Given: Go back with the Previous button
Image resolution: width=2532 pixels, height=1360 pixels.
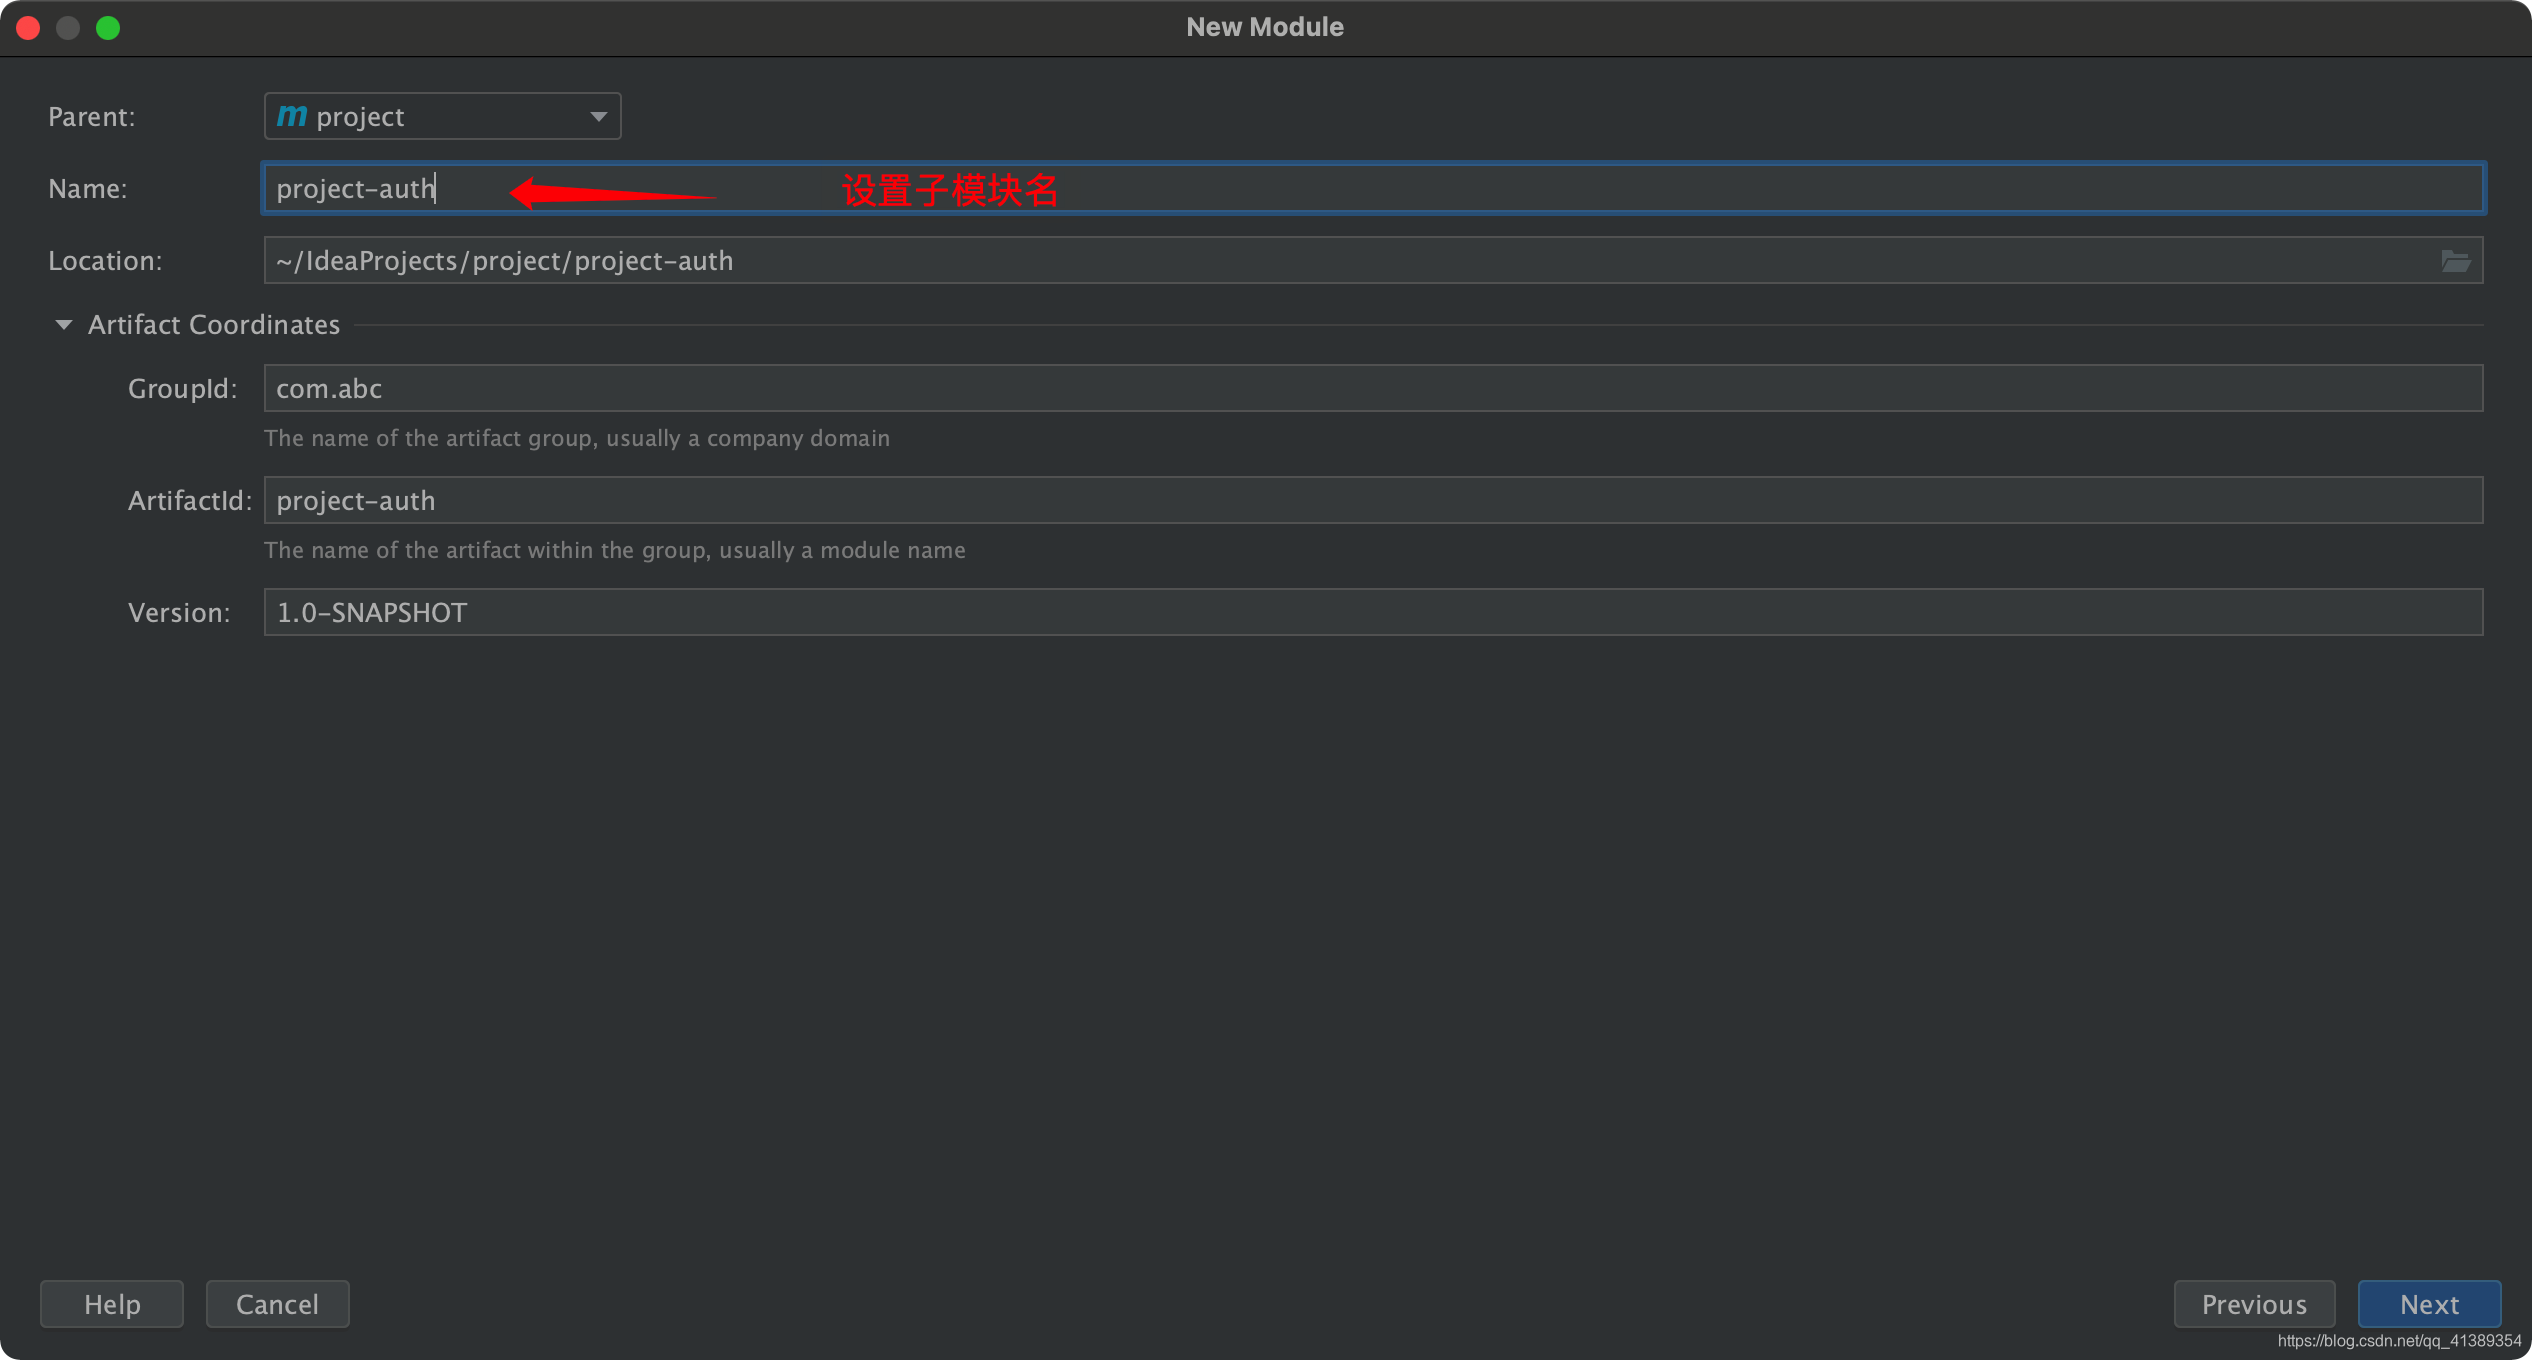Looking at the screenshot, I should [2254, 1304].
